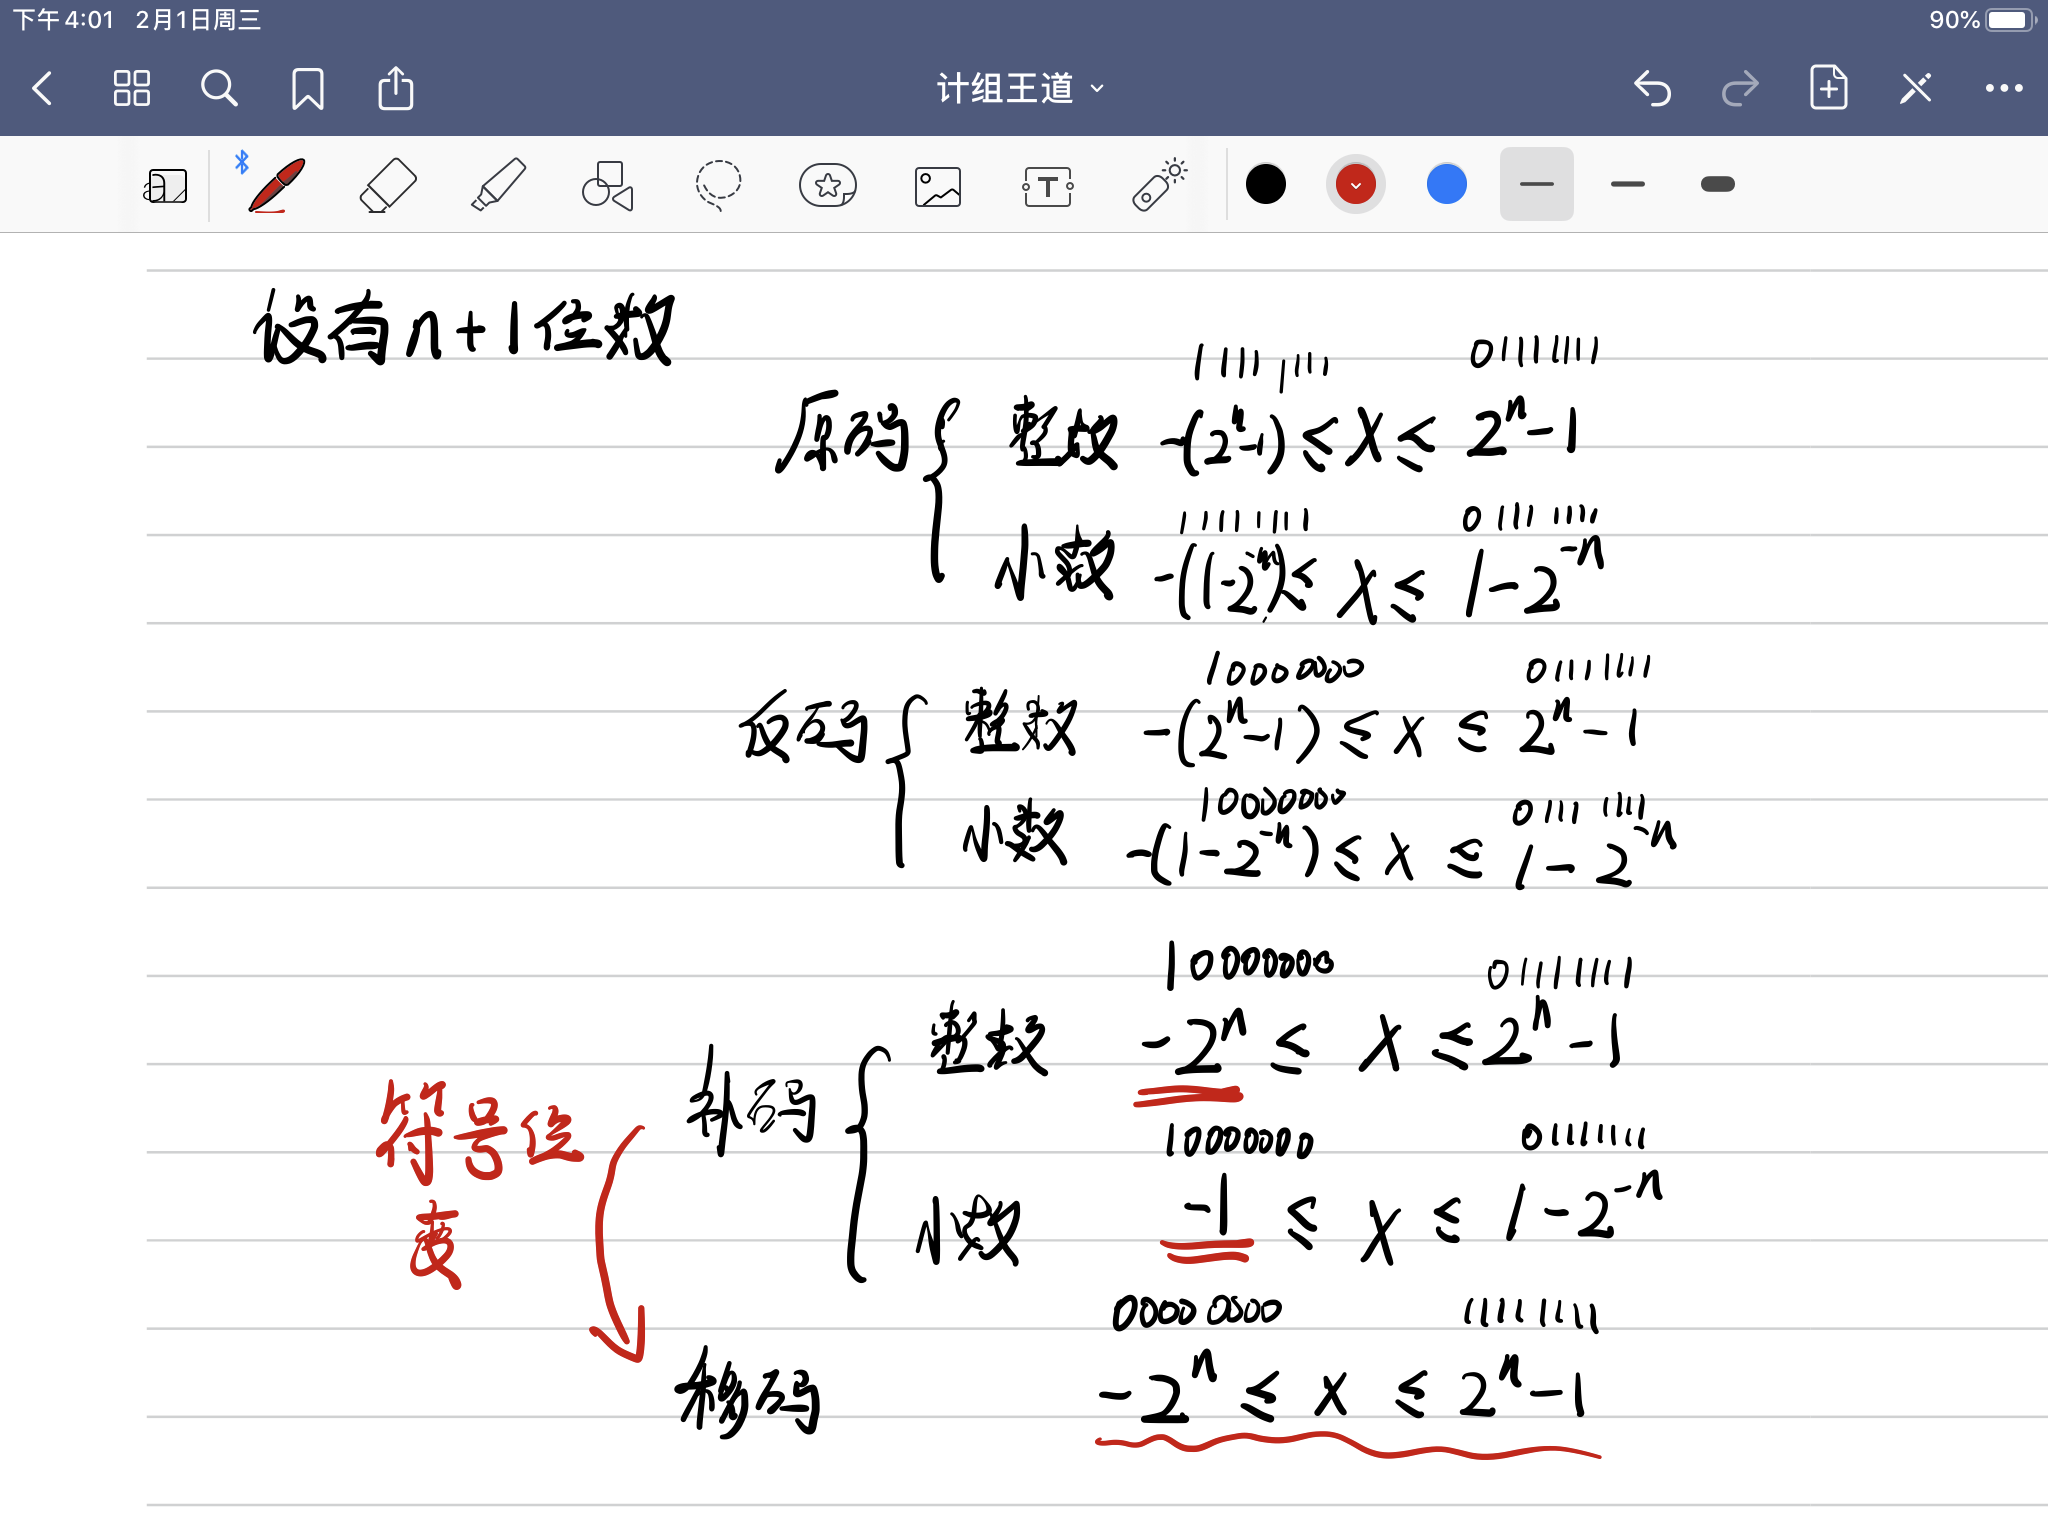Select the thinnest stroke width
The width and height of the screenshot is (2048, 1536).
coord(1536,184)
